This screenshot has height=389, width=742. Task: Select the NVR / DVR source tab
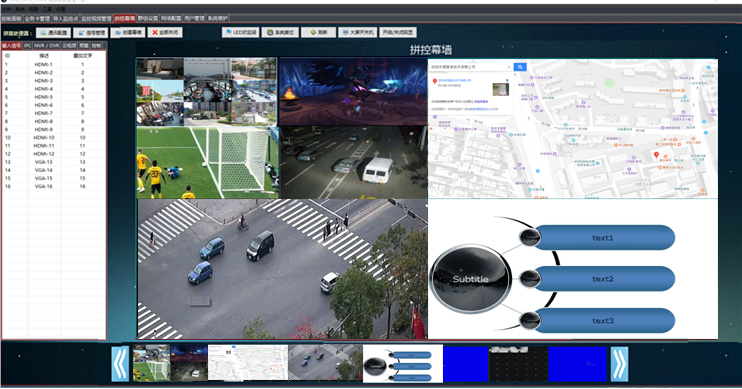pyautogui.click(x=46, y=45)
